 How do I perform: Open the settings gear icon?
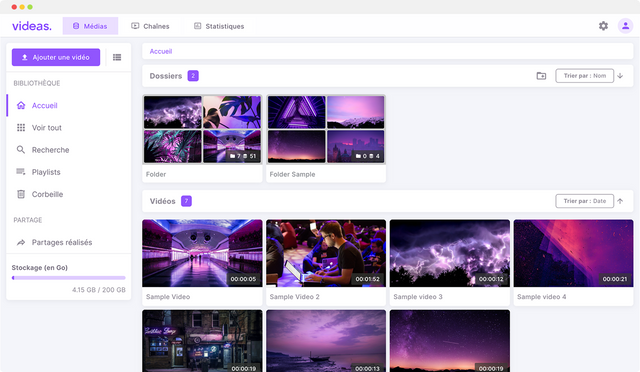click(x=603, y=26)
